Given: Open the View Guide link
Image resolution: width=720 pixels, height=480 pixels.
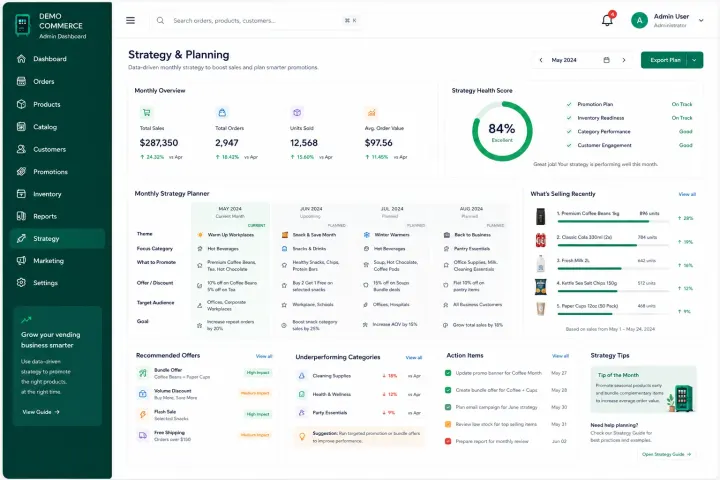Looking at the screenshot, I should [41, 412].
